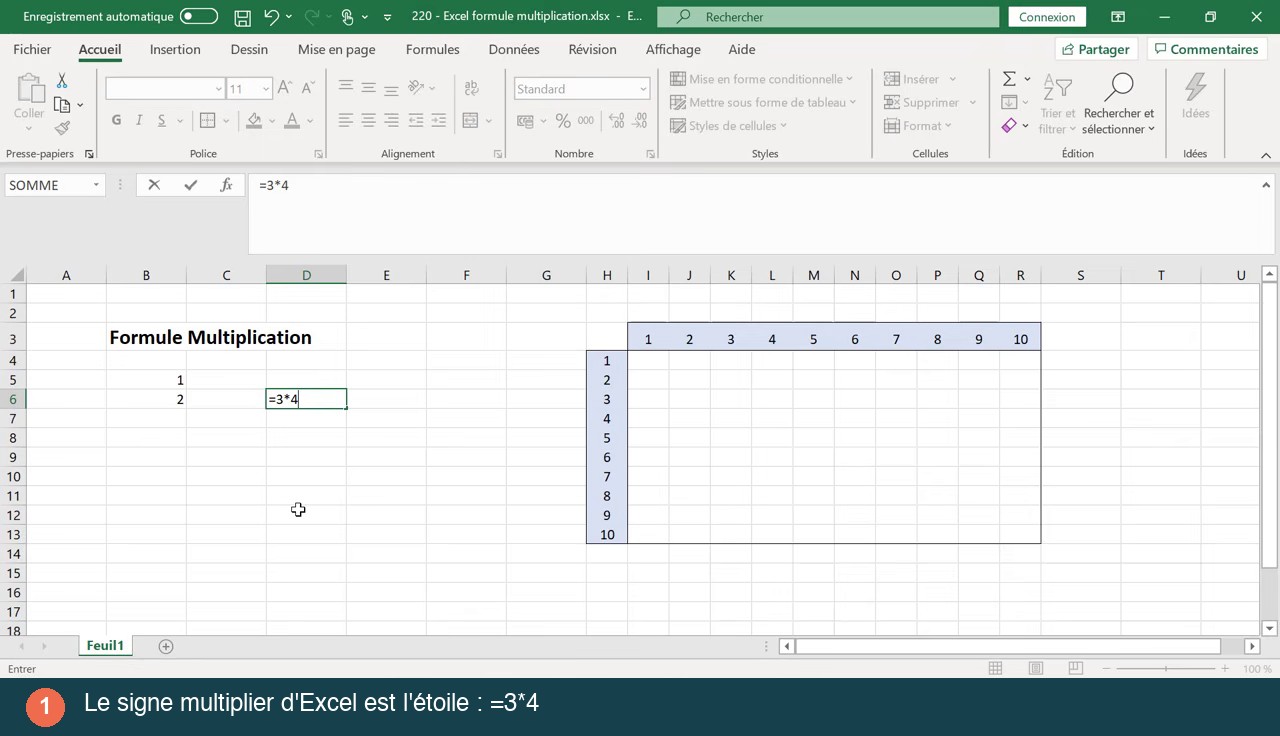Cancel the formula entry with X

point(154,185)
